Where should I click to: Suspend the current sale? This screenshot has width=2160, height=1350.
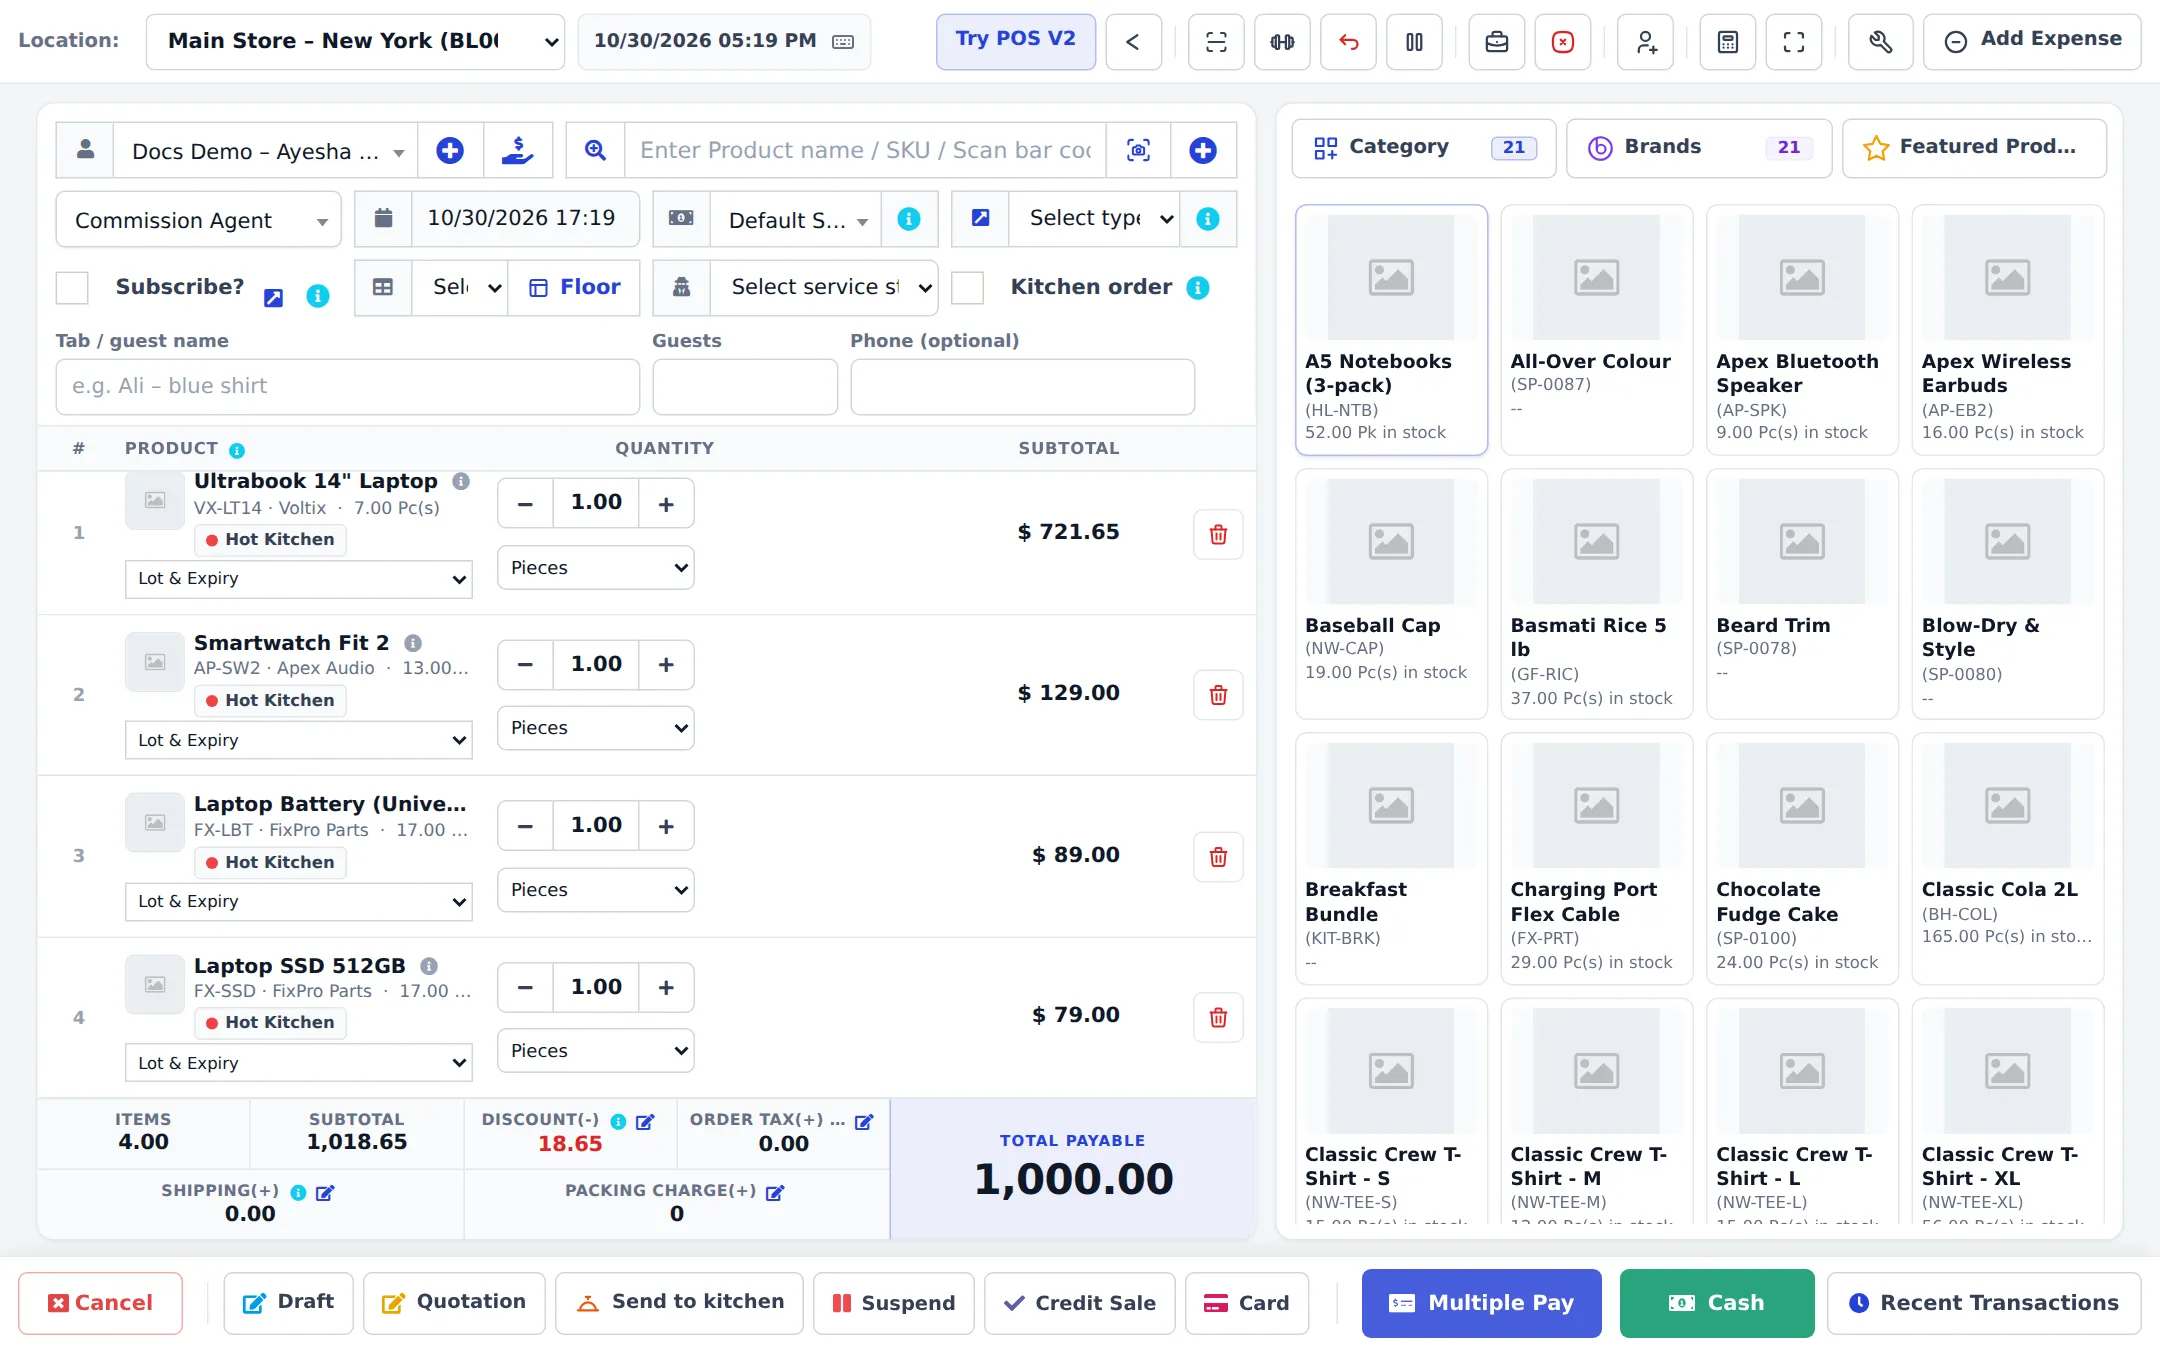click(x=893, y=1303)
